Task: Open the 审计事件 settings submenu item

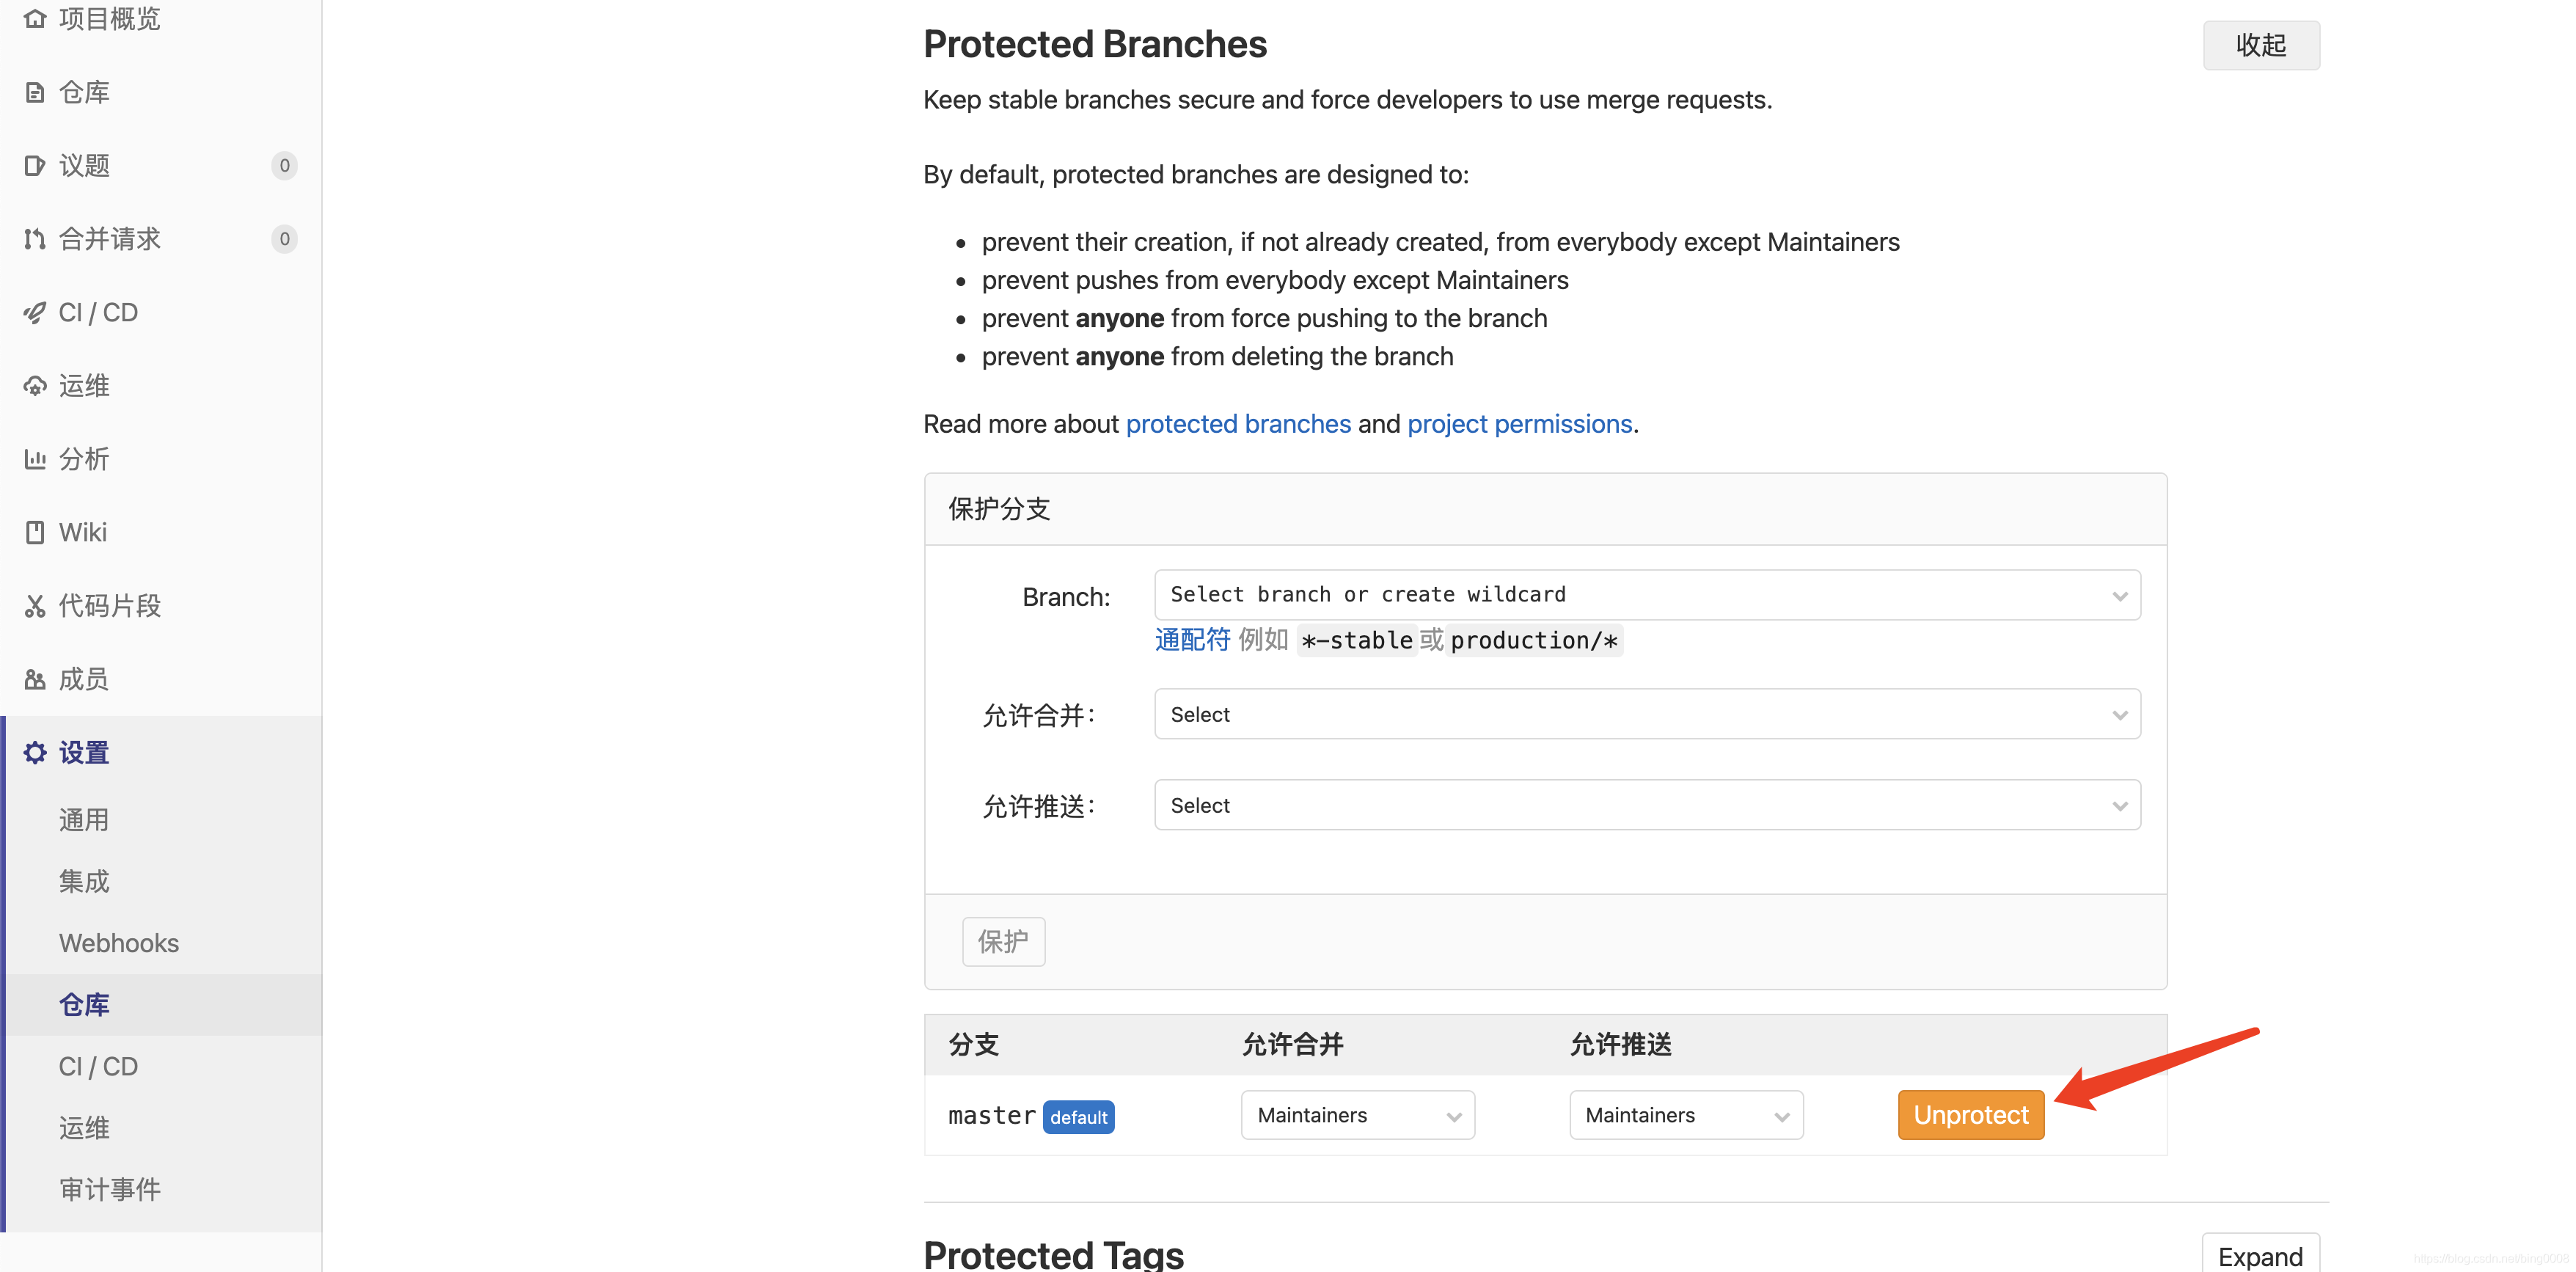Action: click(110, 1189)
